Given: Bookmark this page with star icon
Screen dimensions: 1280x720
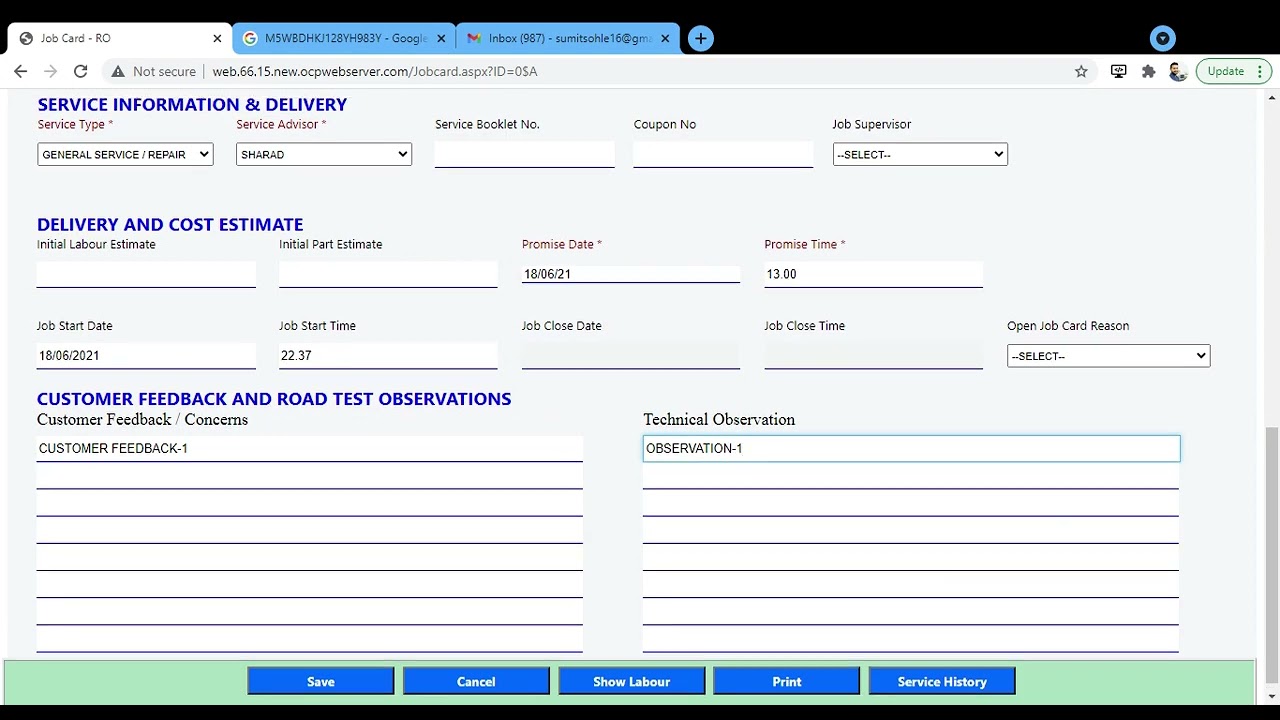Looking at the screenshot, I should coord(1081,71).
